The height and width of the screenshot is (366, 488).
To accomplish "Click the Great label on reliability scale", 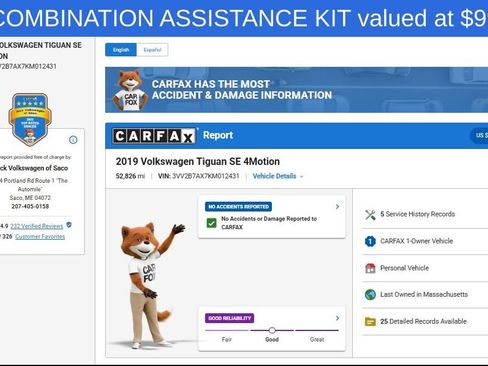I will [317, 340].
